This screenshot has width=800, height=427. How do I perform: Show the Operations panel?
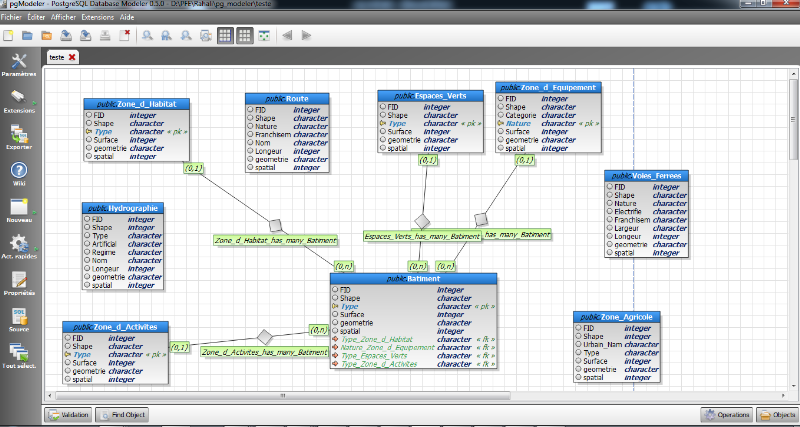point(726,414)
